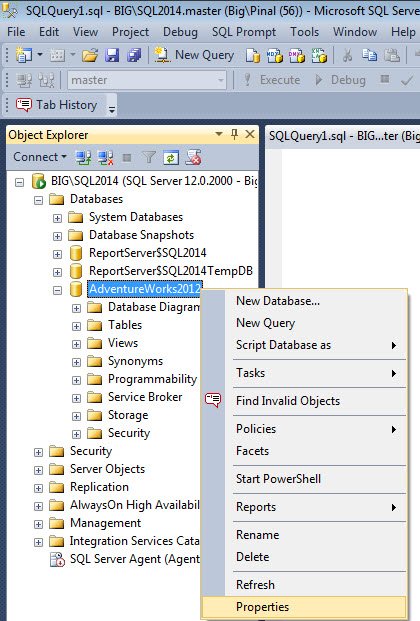The image size is (420, 621).
Task: Select the Management folder
Action: [x=105, y=523]
